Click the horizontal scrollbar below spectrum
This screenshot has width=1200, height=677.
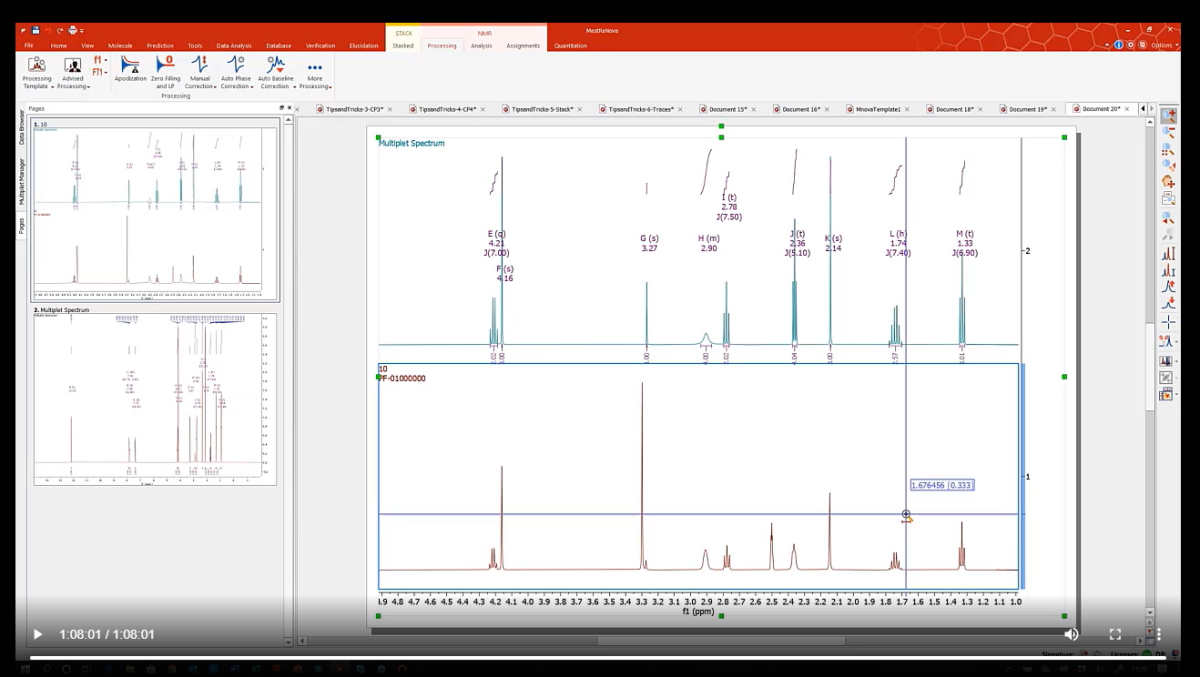[x=720, y=641]
